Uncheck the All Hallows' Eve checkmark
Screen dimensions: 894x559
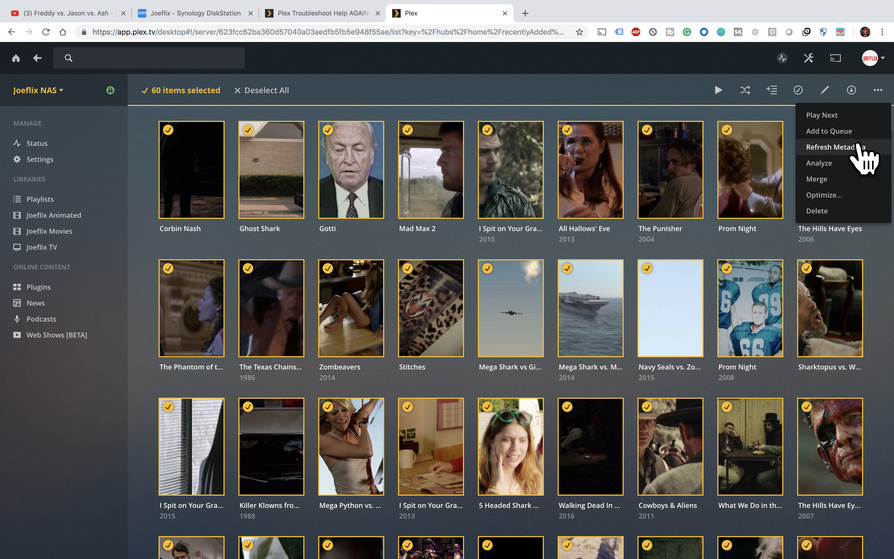(x=567, y=130)
